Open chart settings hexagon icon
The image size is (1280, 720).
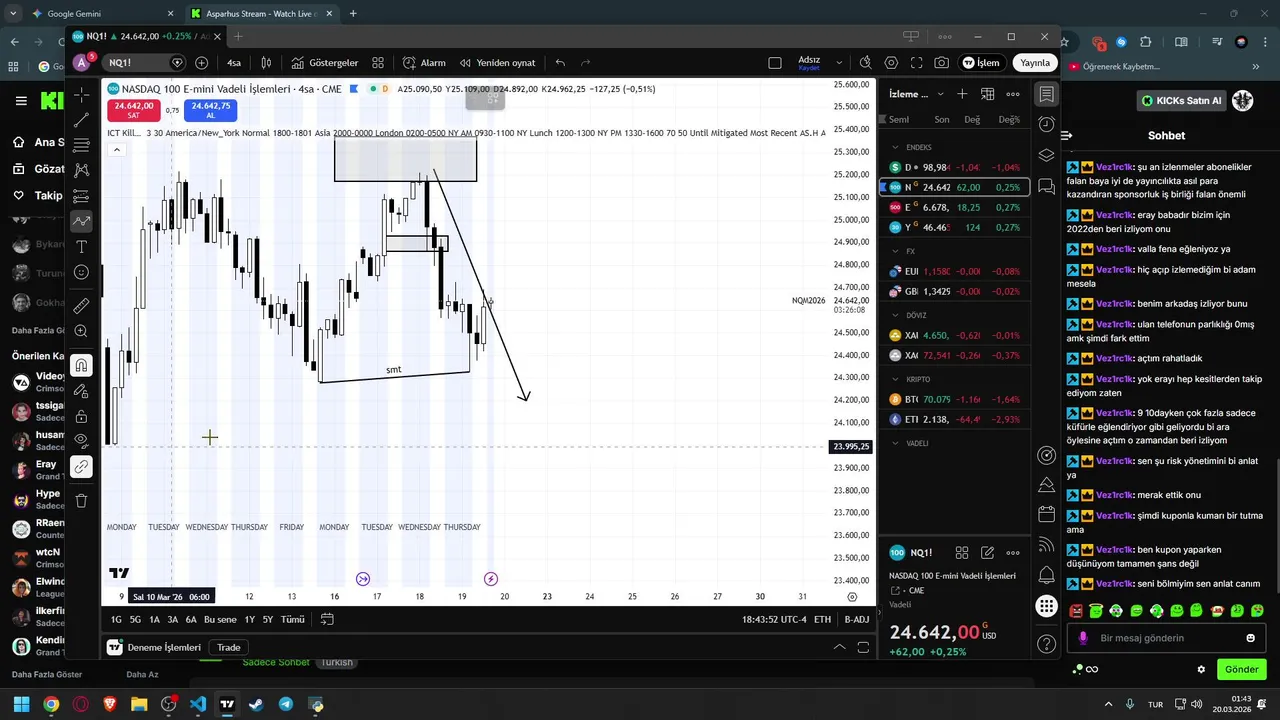[x=891, y=62]
